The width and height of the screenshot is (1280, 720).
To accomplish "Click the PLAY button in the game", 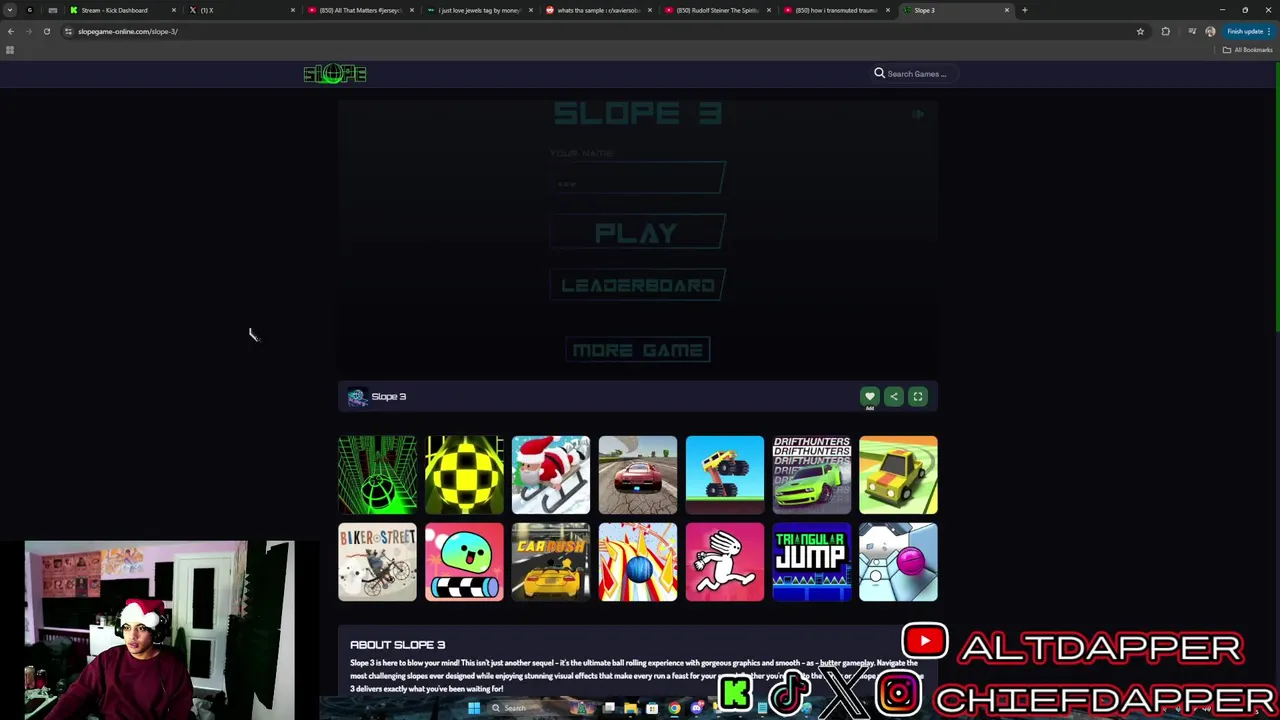I will (x=637, y=233).
